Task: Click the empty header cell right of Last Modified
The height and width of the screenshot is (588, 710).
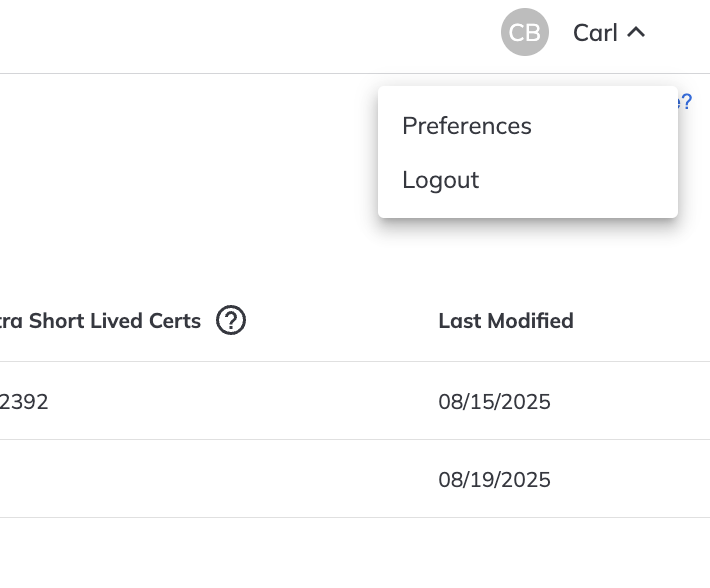Action: 643,321
